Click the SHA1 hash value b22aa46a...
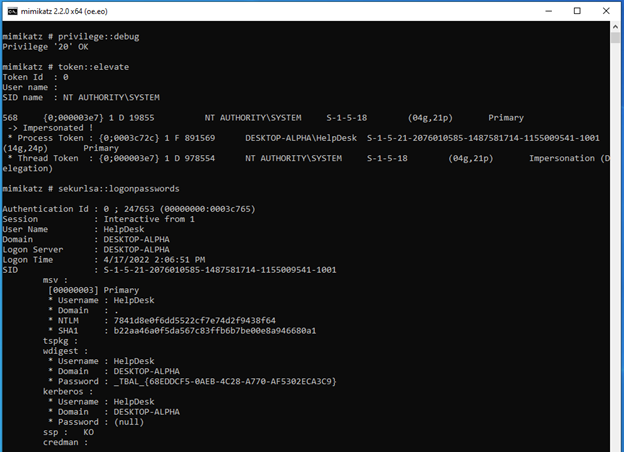Screen dimensions: 624x452 (215, 331)
